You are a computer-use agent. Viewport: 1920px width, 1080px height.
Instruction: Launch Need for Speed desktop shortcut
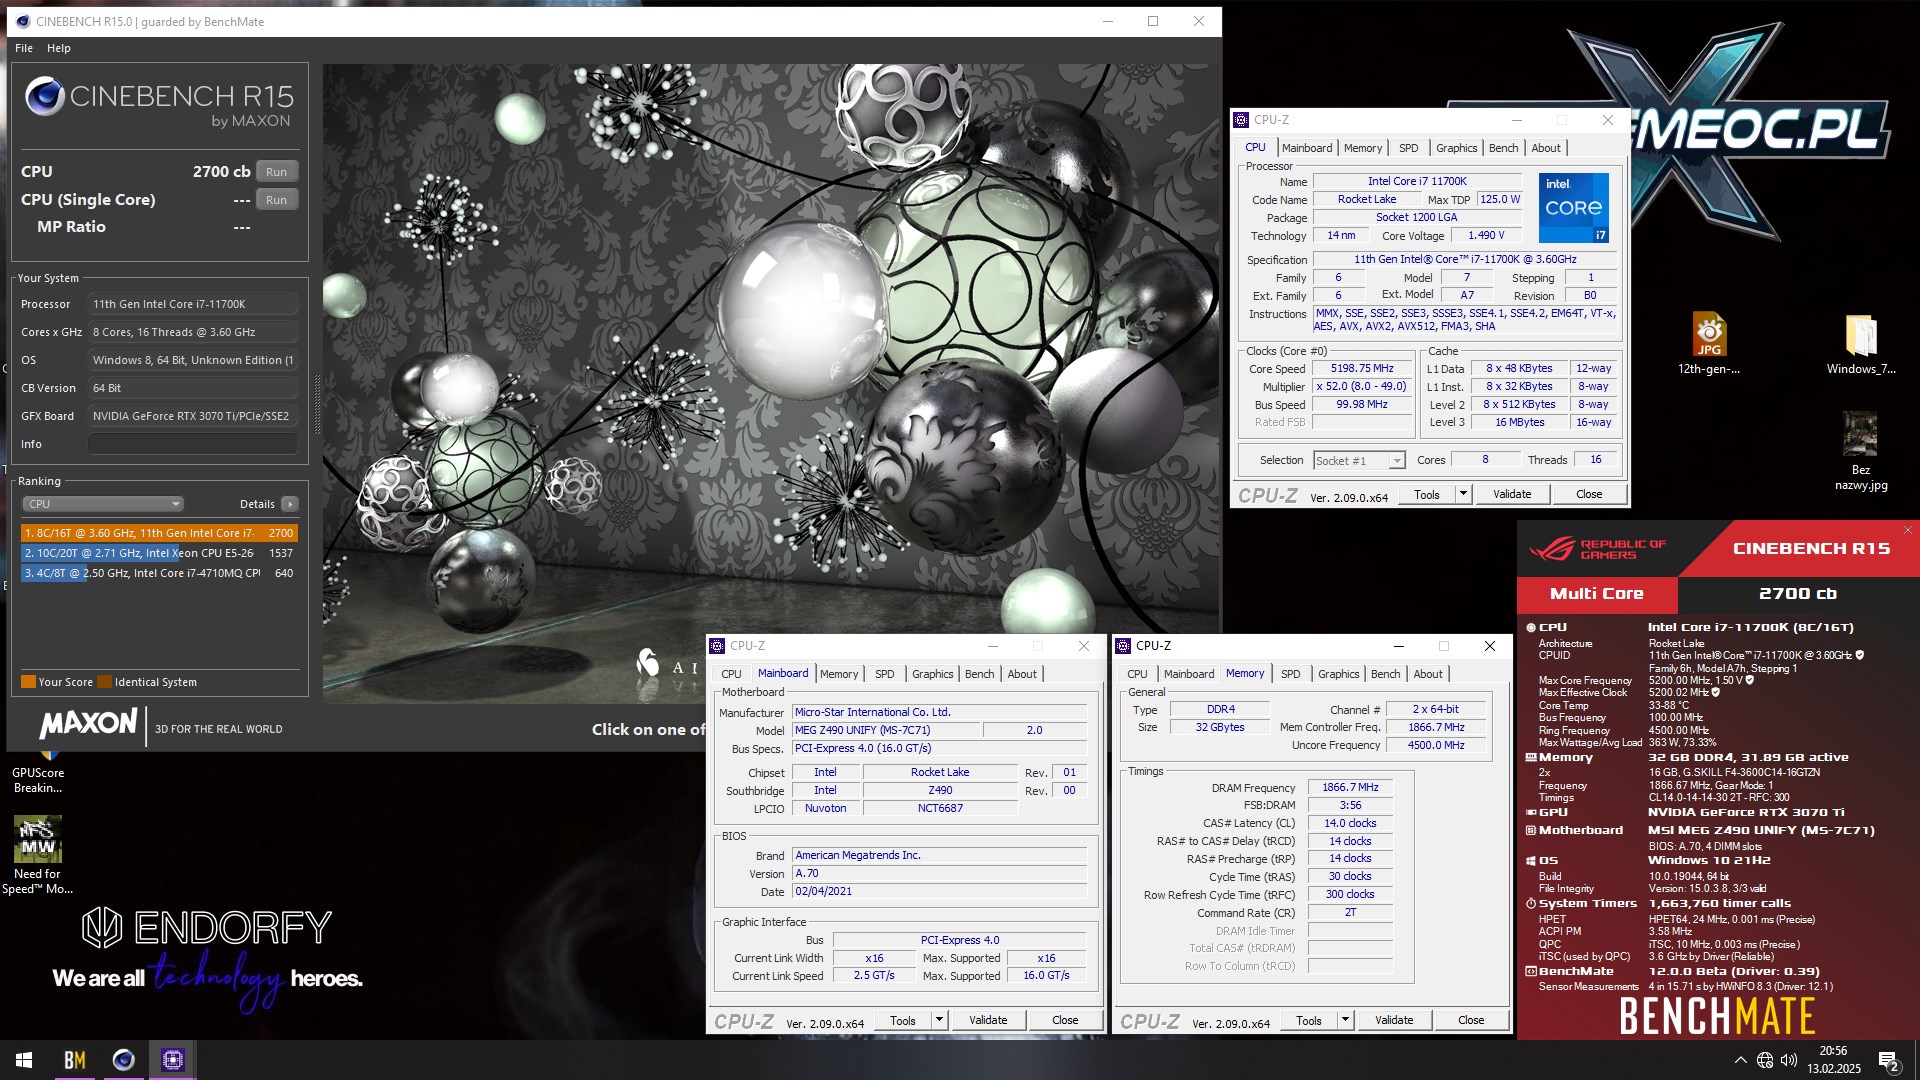coord(38,855)
